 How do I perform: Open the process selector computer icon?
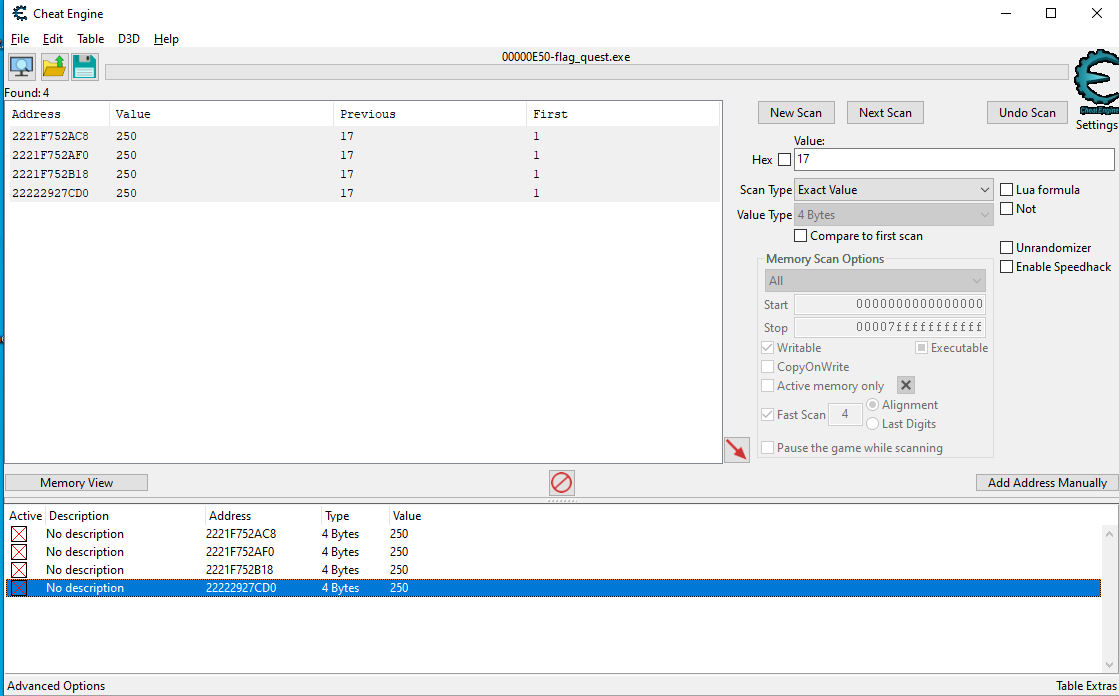[x=22, y=67]
